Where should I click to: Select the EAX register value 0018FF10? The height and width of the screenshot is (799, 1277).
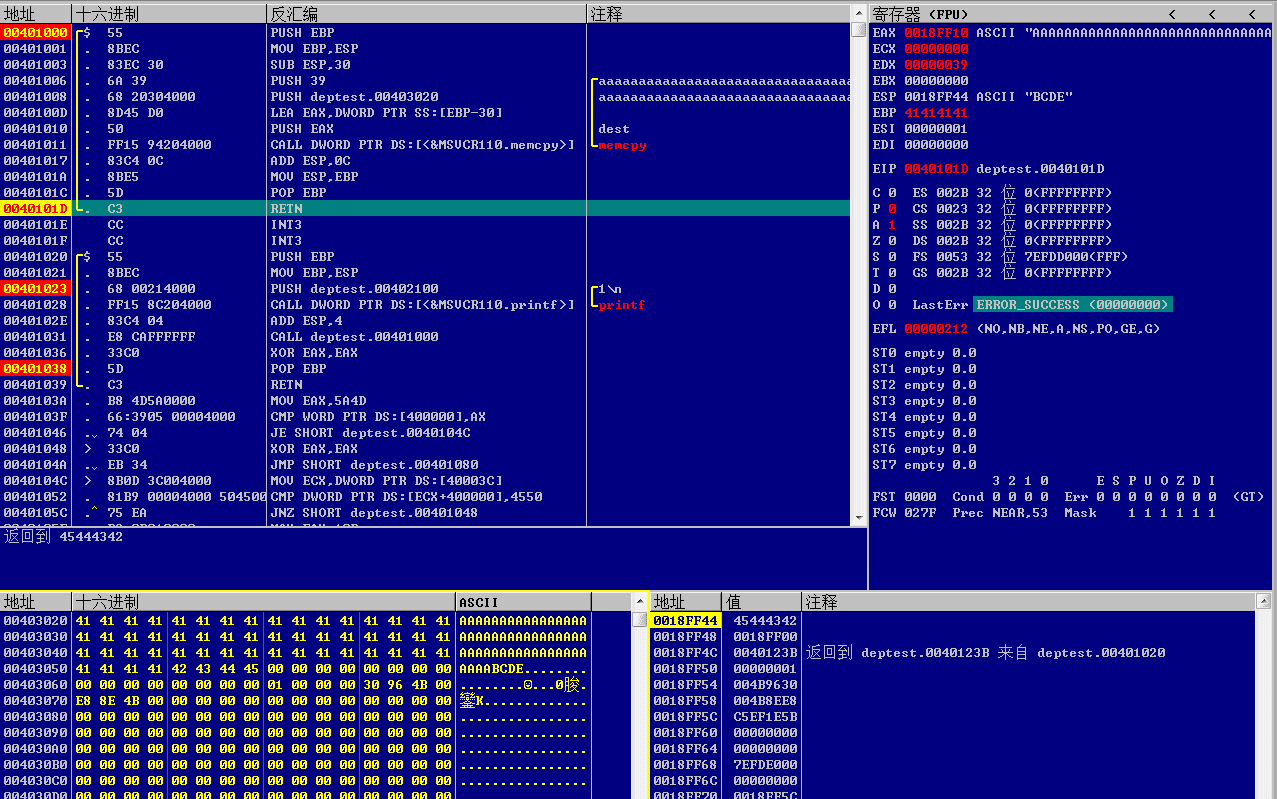(x=936, y=32)
